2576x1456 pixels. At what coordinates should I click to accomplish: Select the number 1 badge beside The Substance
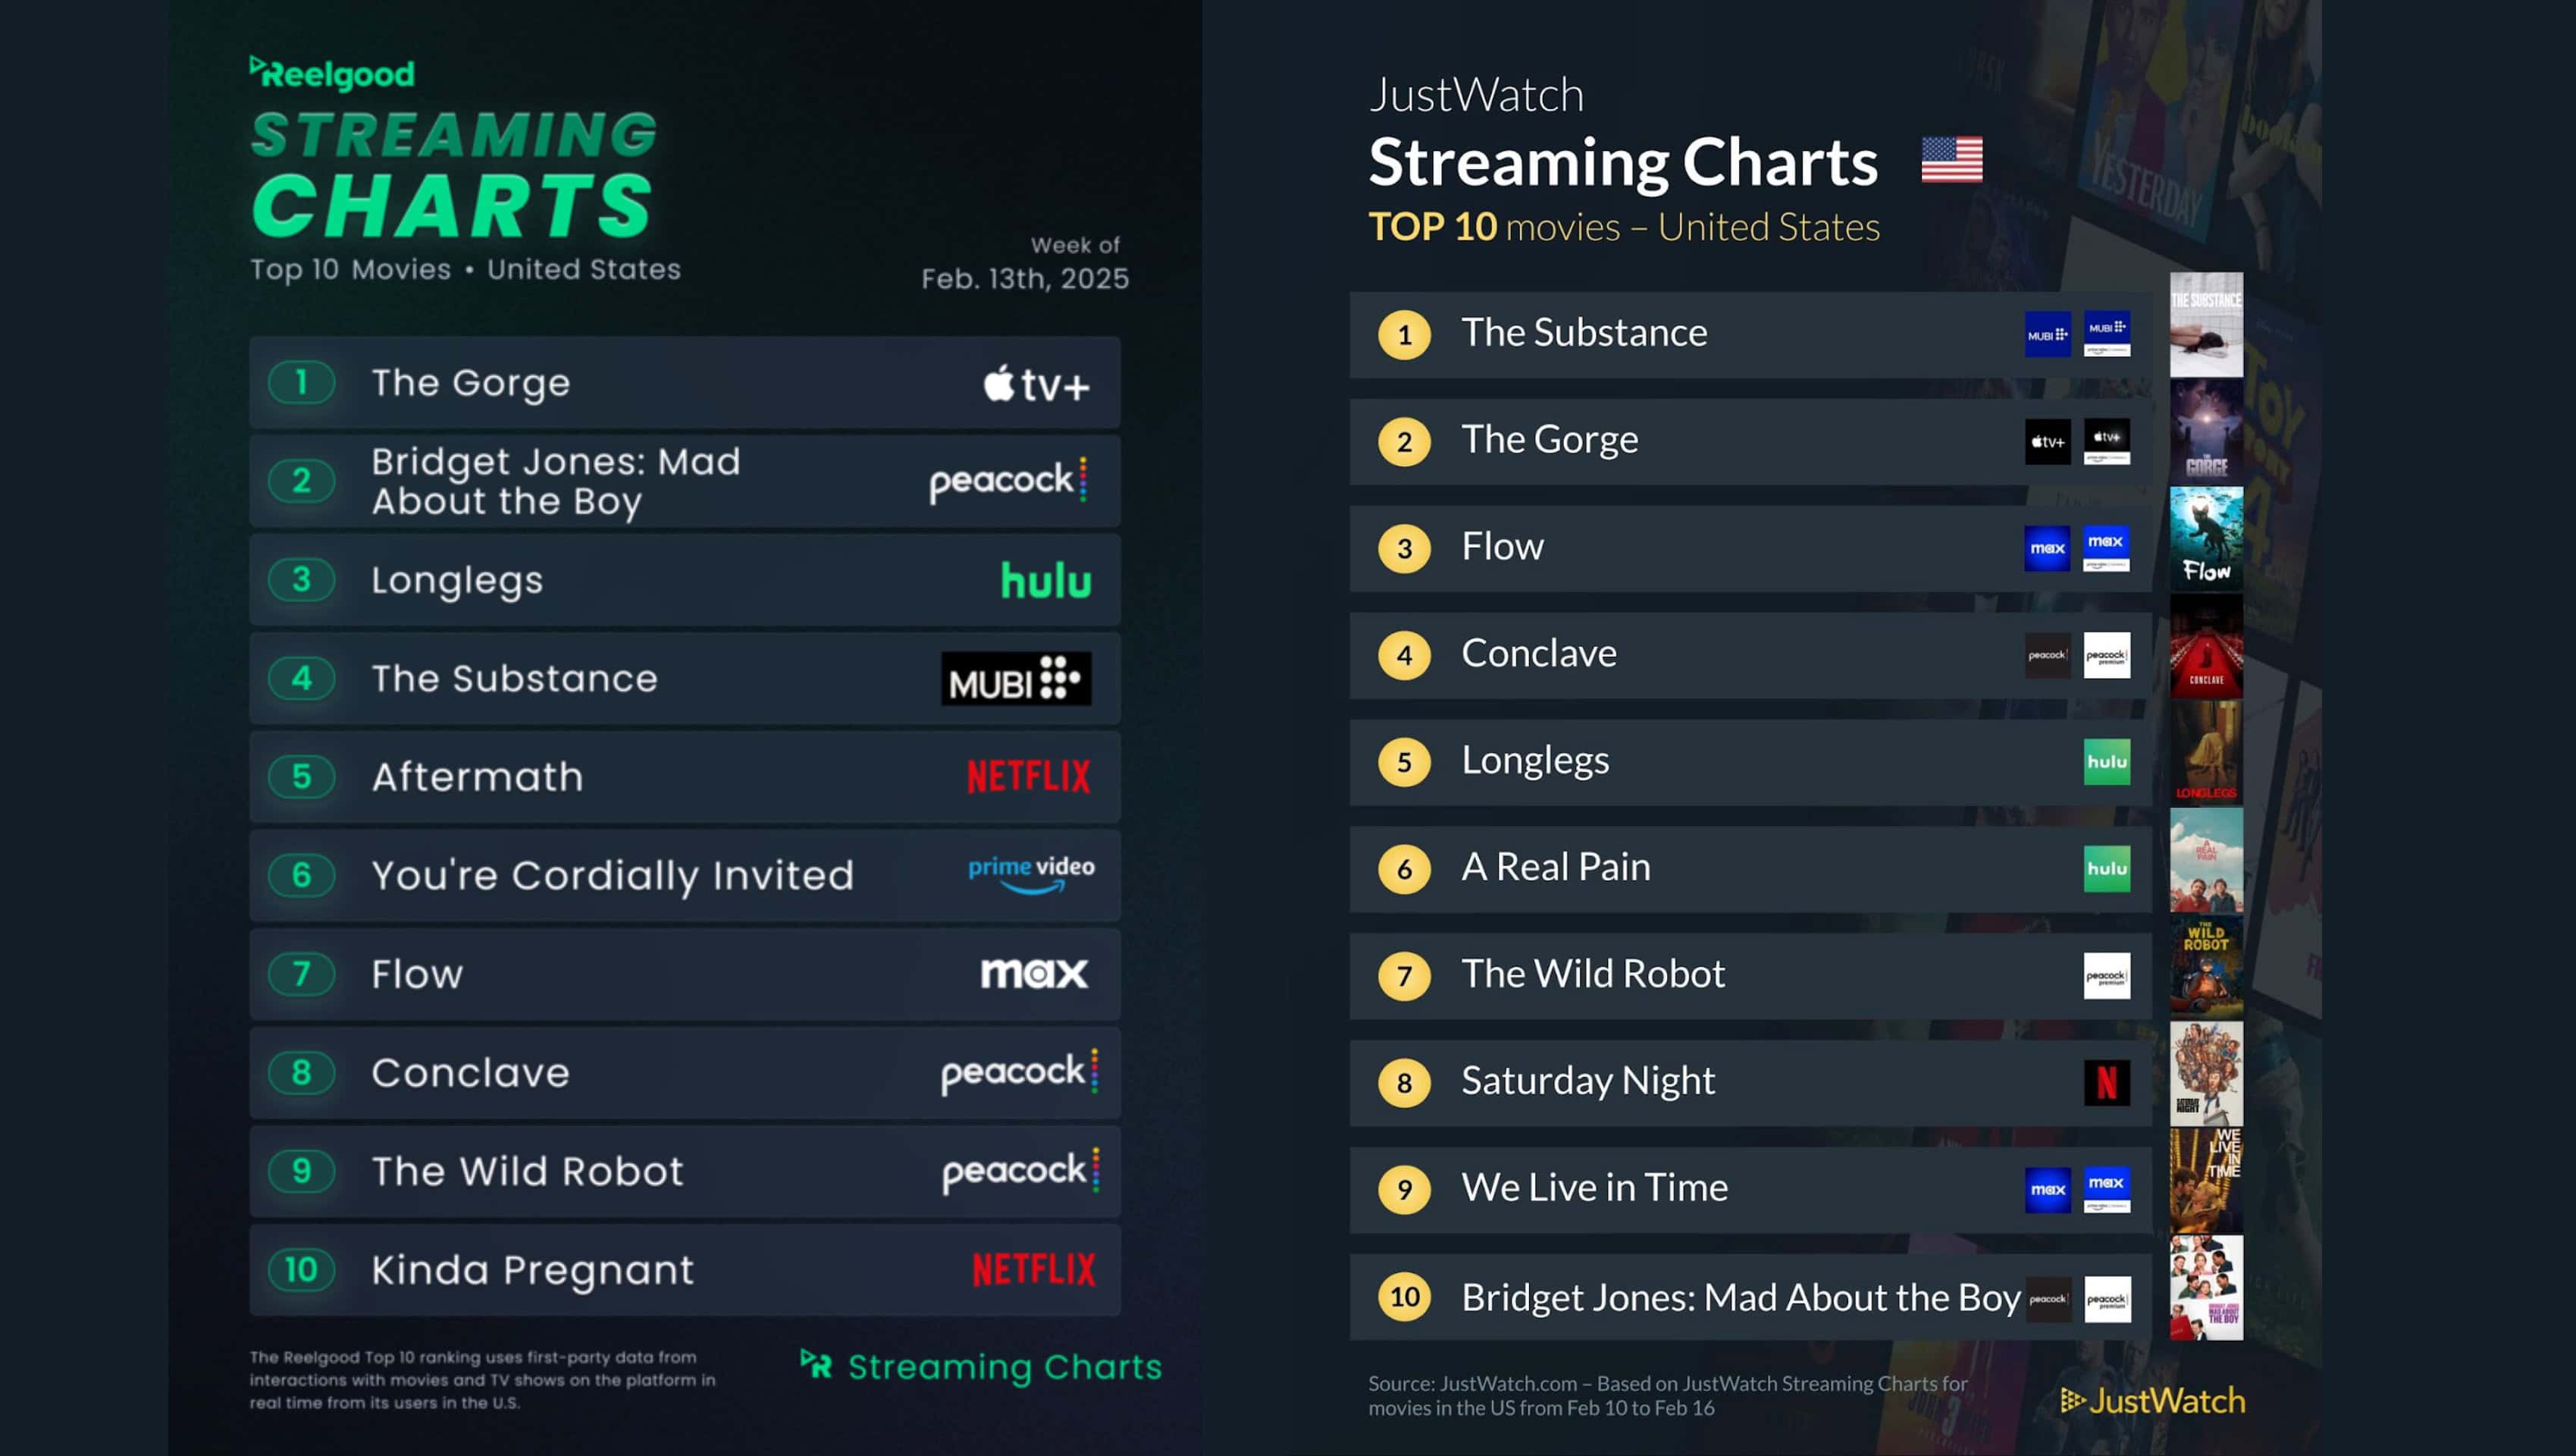click(1404, 335)
